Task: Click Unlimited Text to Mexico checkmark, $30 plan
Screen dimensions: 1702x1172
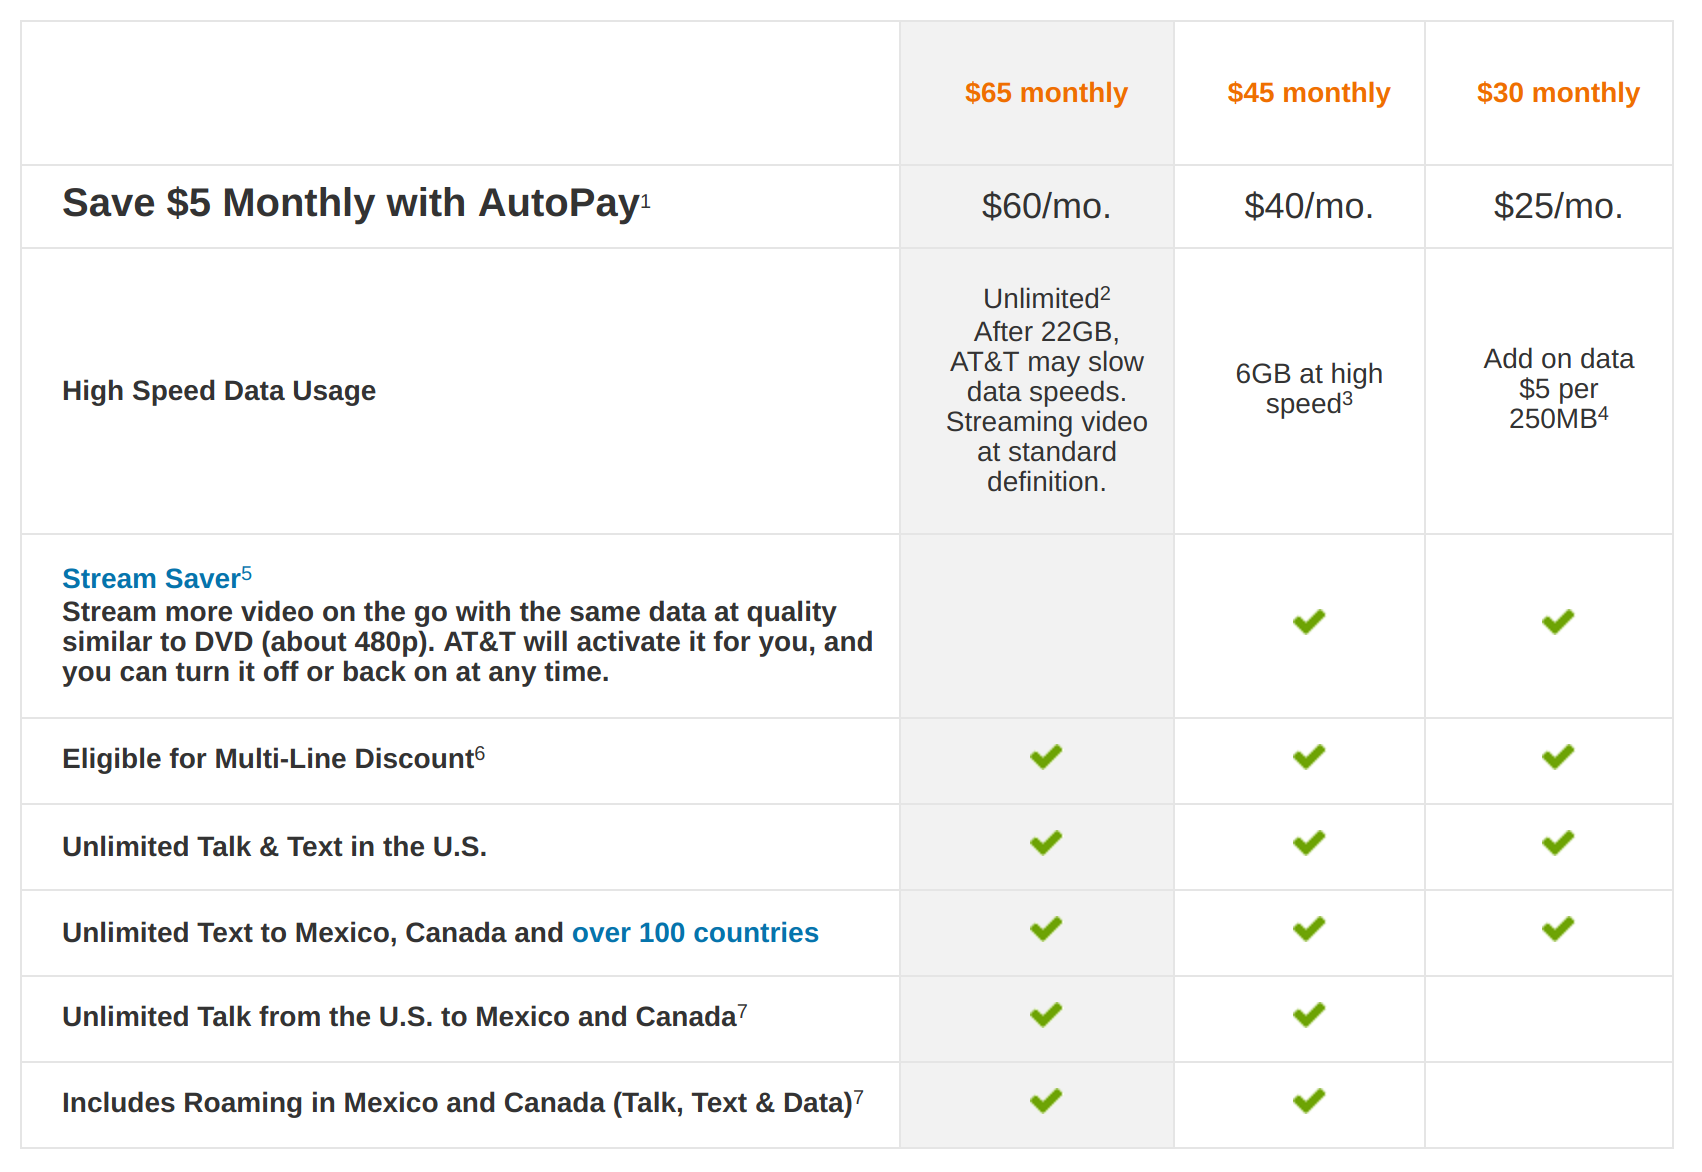Action: click(1557, 929)
